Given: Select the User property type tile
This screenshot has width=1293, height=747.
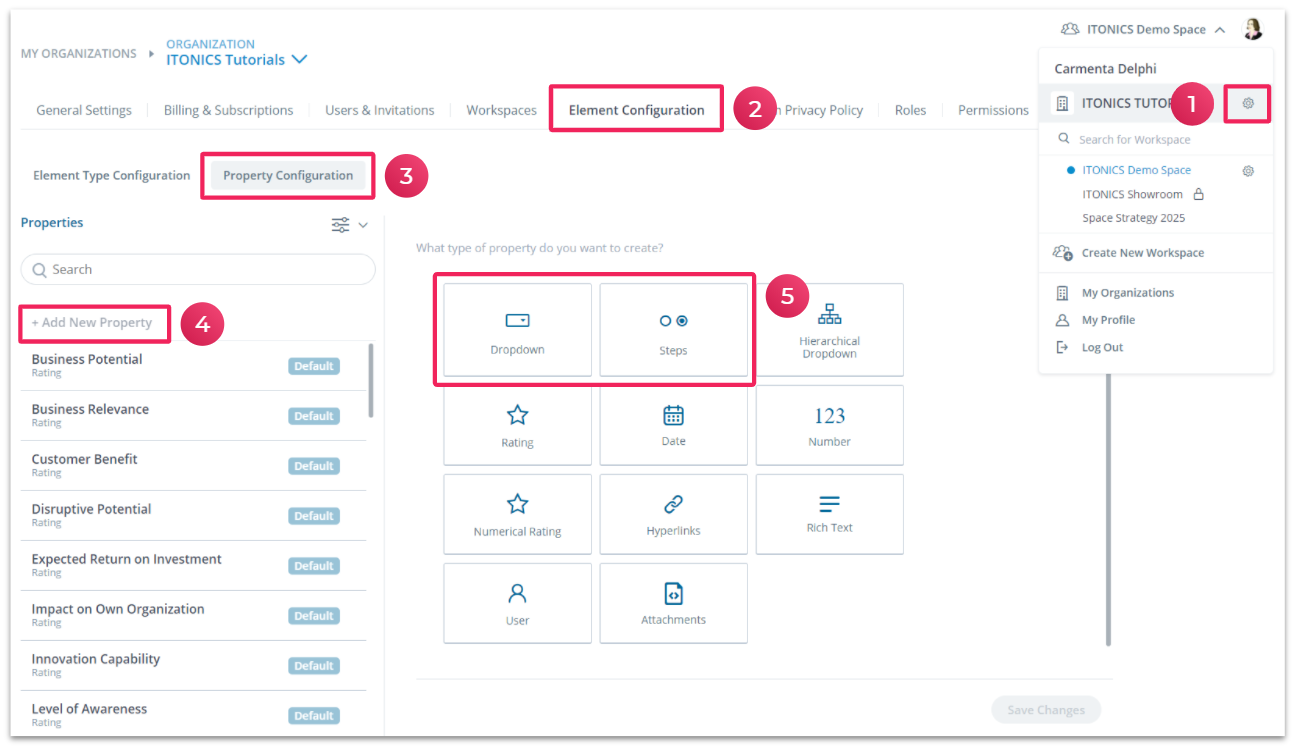Looking at the screenshot, I should coord(517,603).
